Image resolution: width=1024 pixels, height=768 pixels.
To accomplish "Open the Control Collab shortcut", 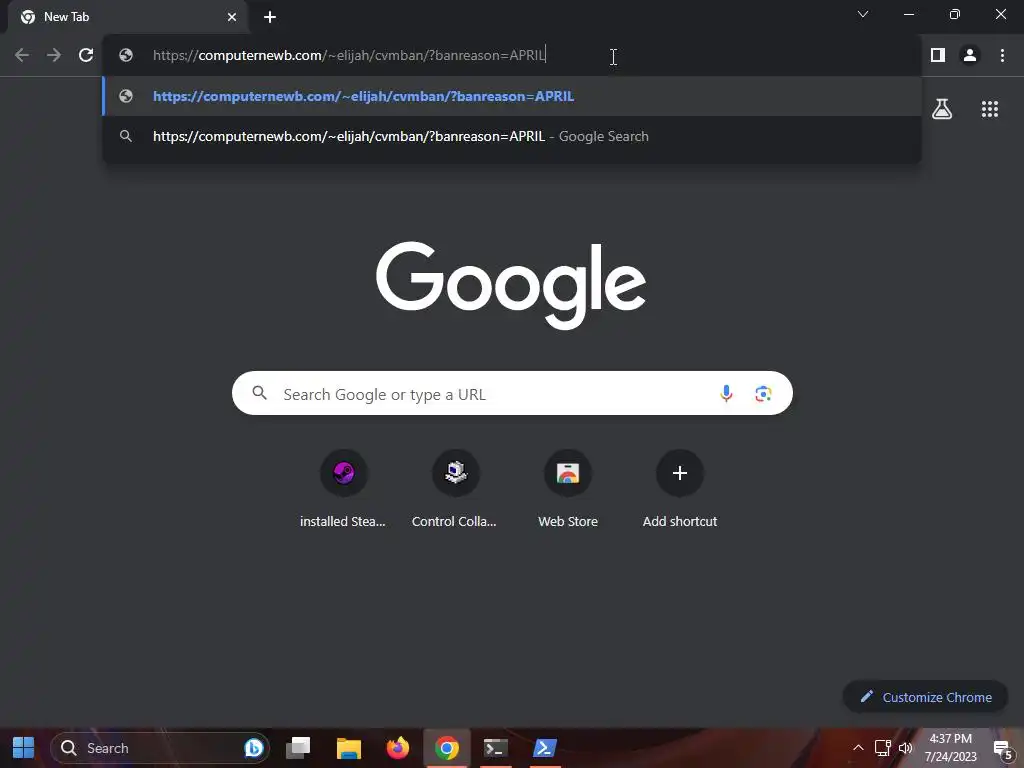I will 455,488.
